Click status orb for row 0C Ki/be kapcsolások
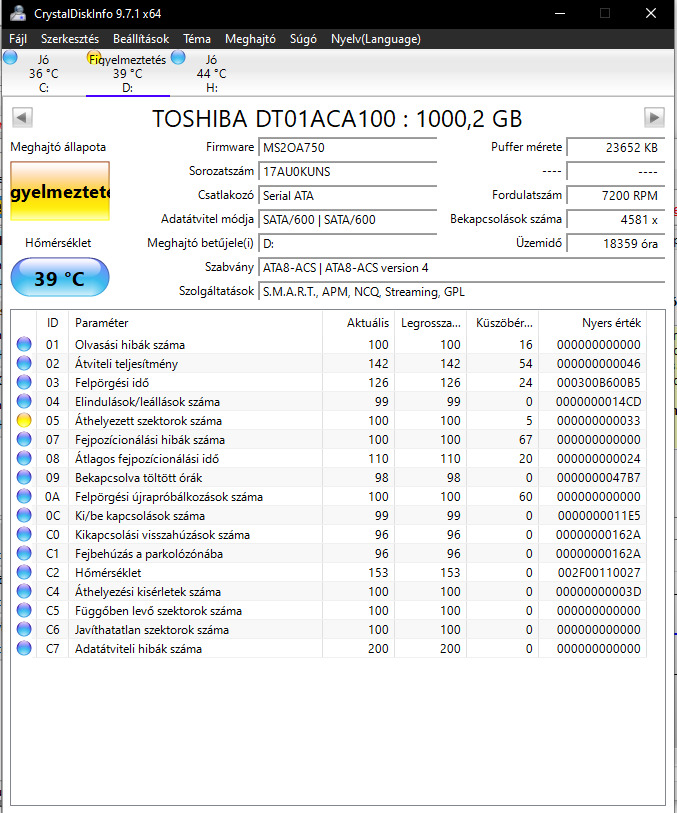677x813 pixels. coord(24,515)
